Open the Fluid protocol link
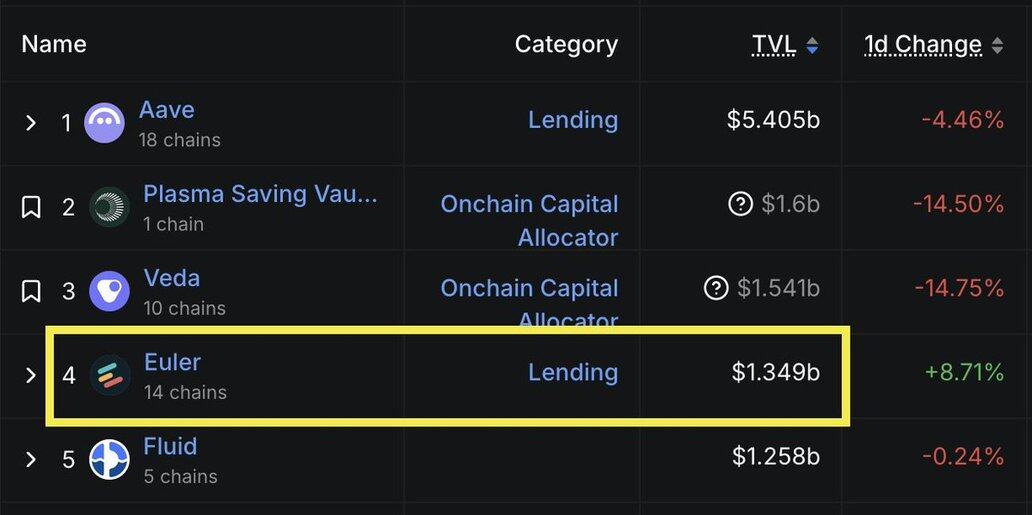 170,446
